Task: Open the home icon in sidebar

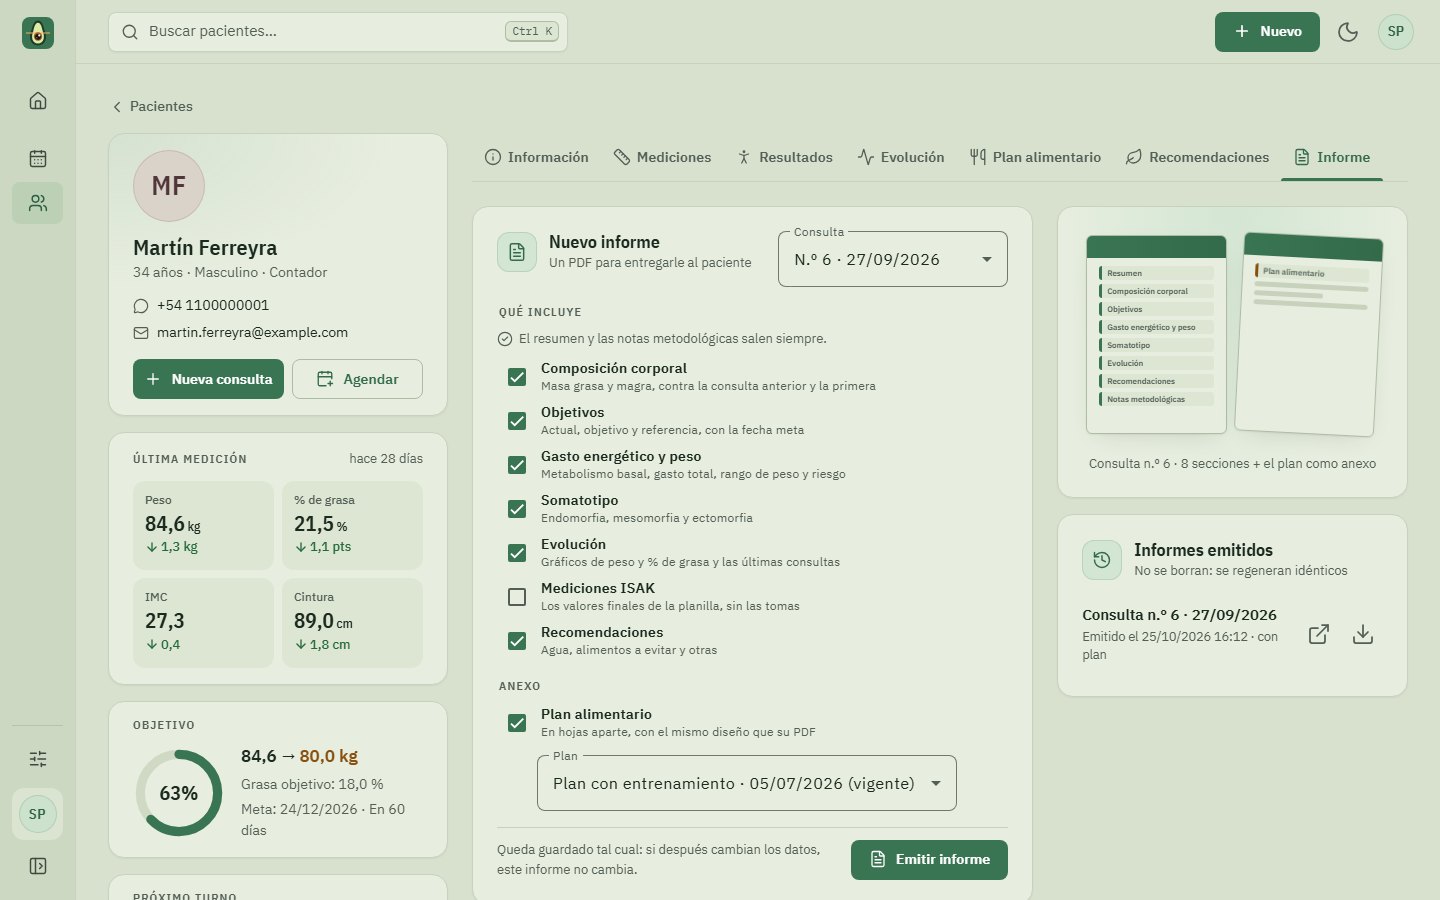Action: 38,100
